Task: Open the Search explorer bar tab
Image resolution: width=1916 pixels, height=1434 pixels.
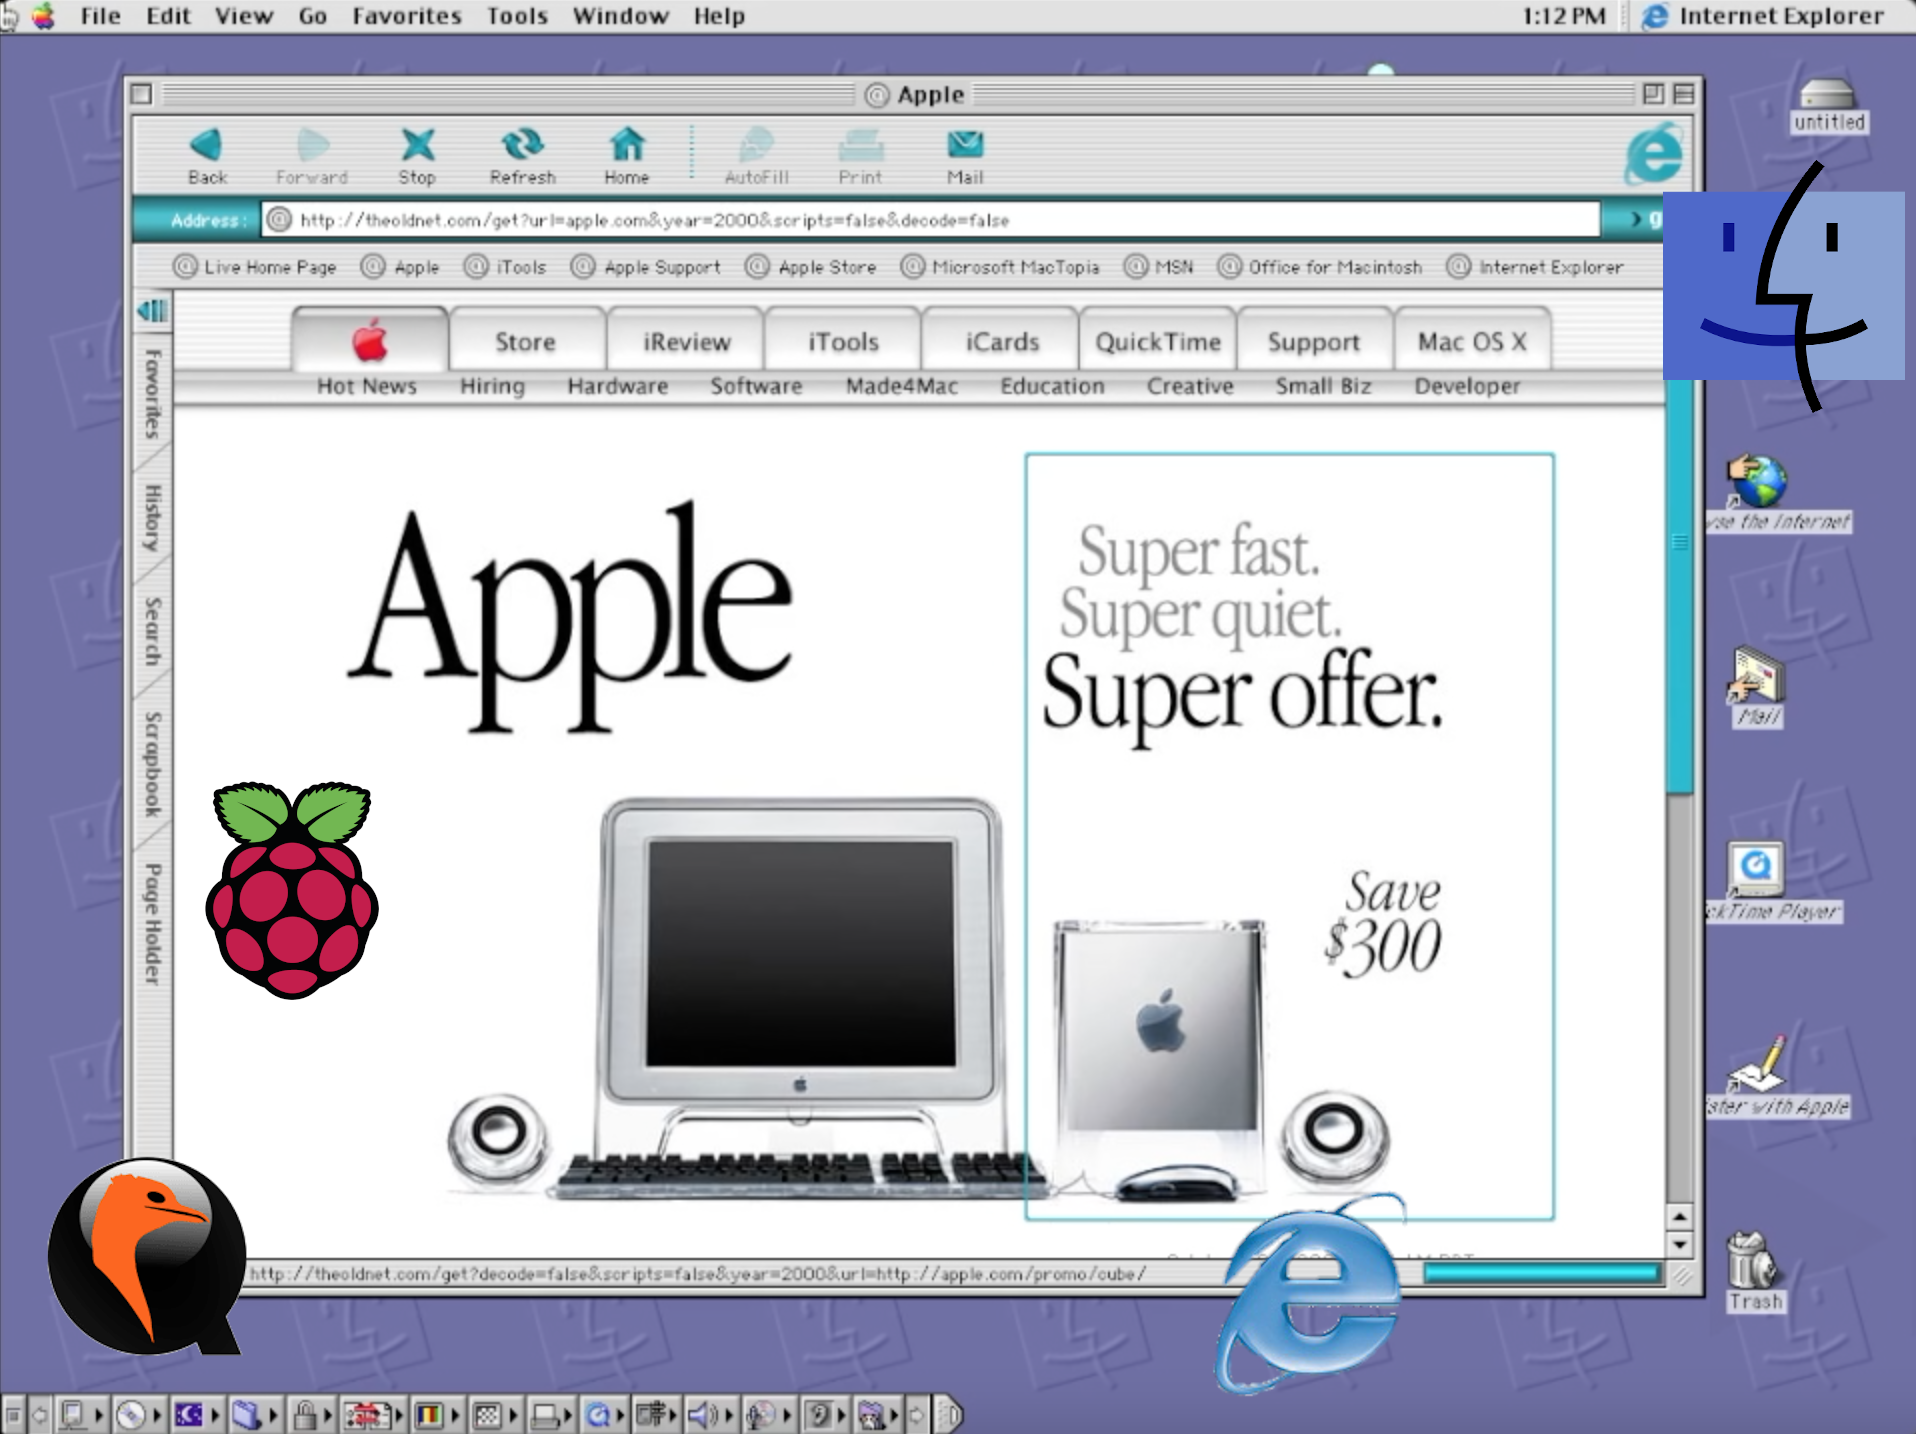Action: click(x=152, y=632)
